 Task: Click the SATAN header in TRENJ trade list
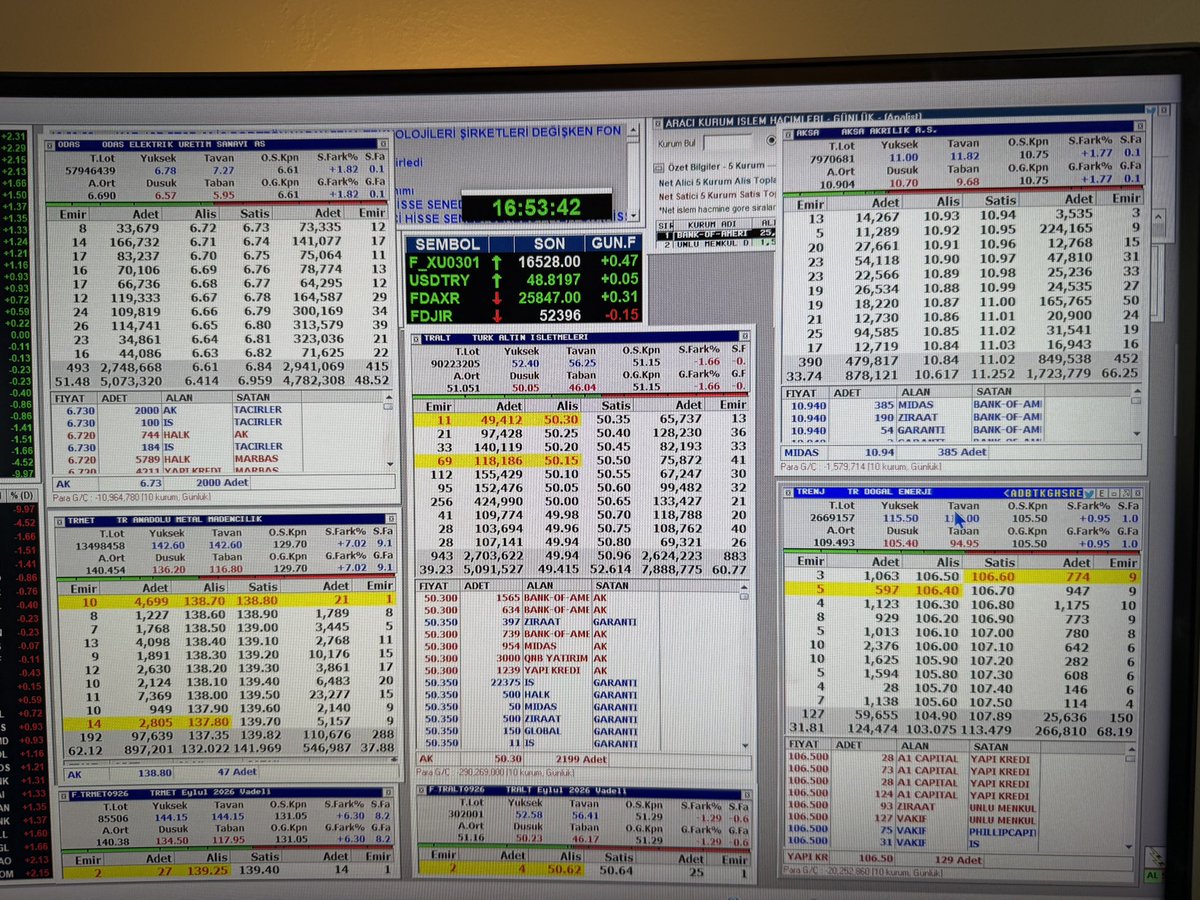point(1004,745)
